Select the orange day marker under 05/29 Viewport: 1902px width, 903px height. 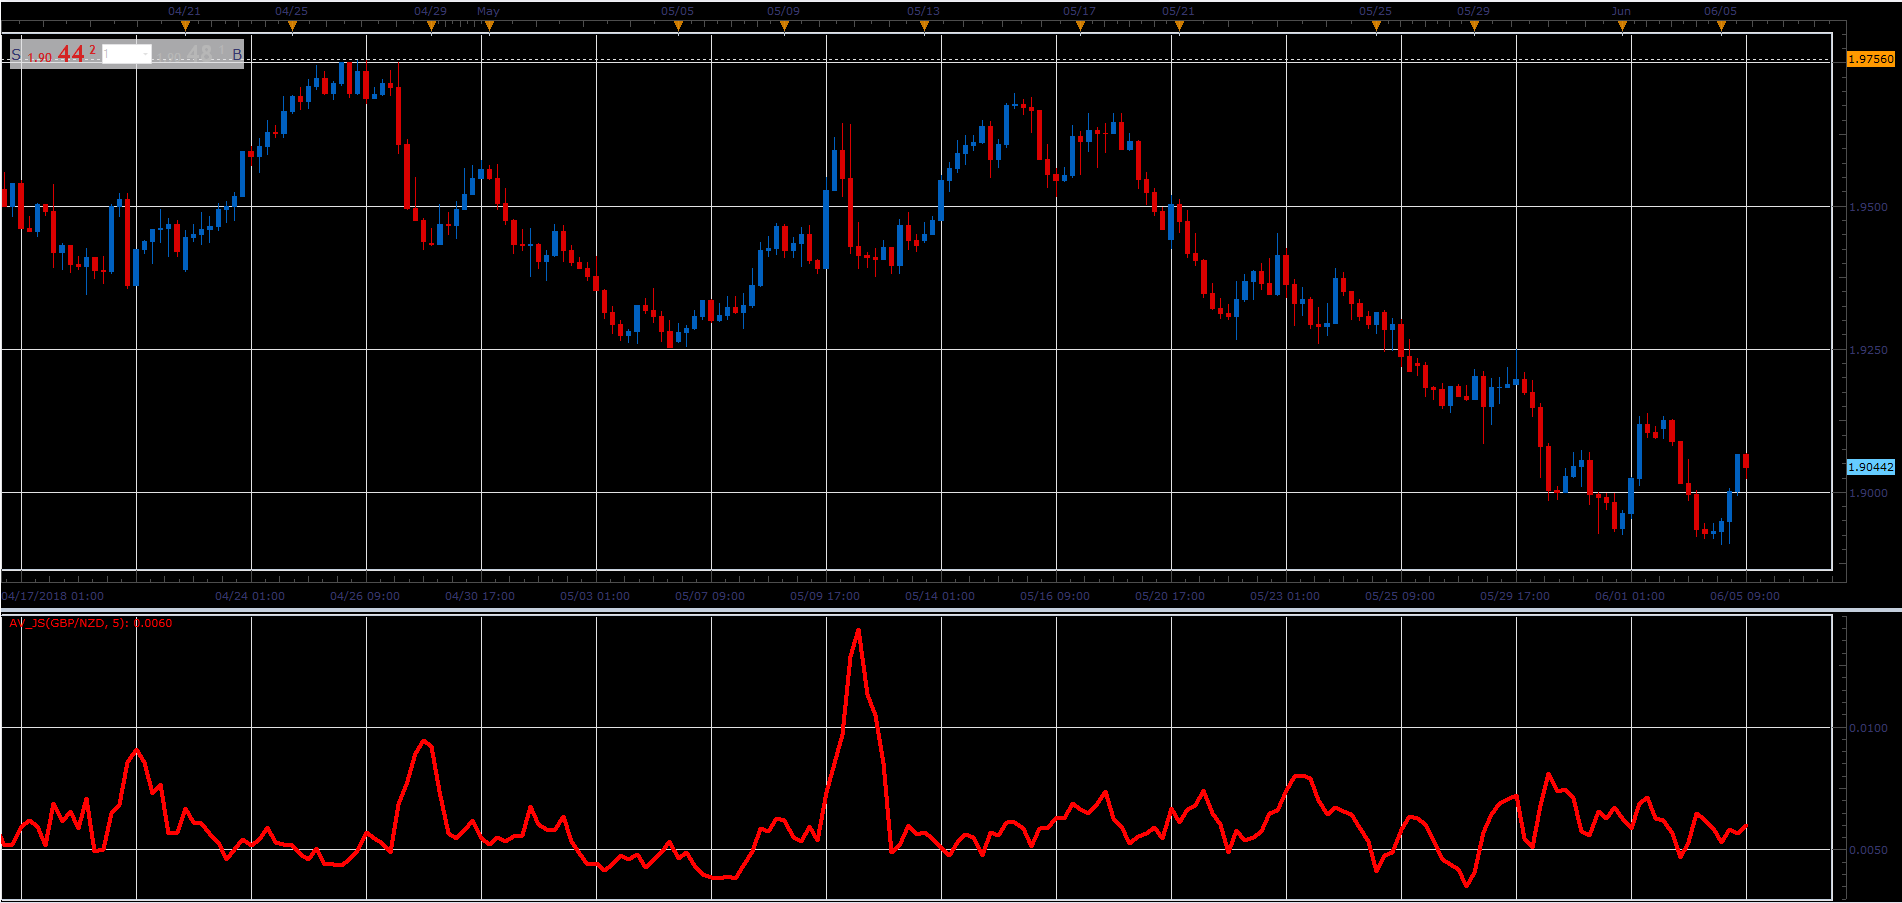click(x=1474, y=27)
